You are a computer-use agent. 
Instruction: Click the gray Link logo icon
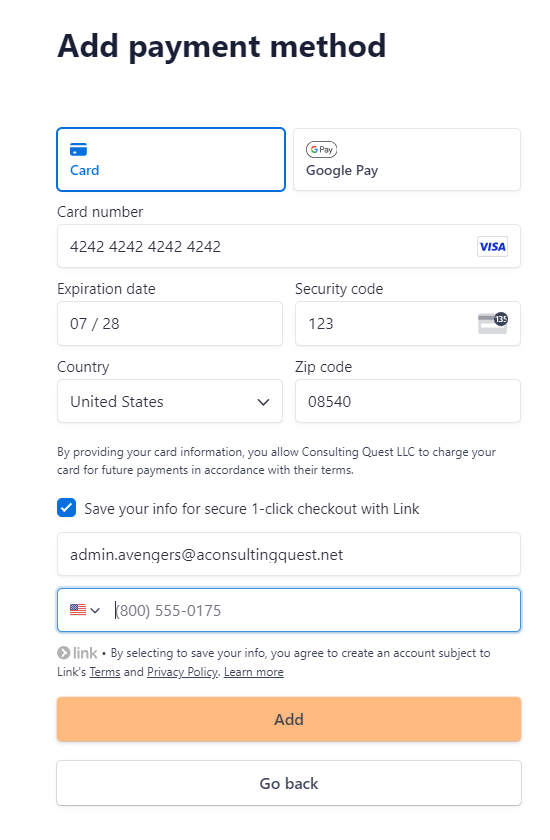(x=77, y=652)
